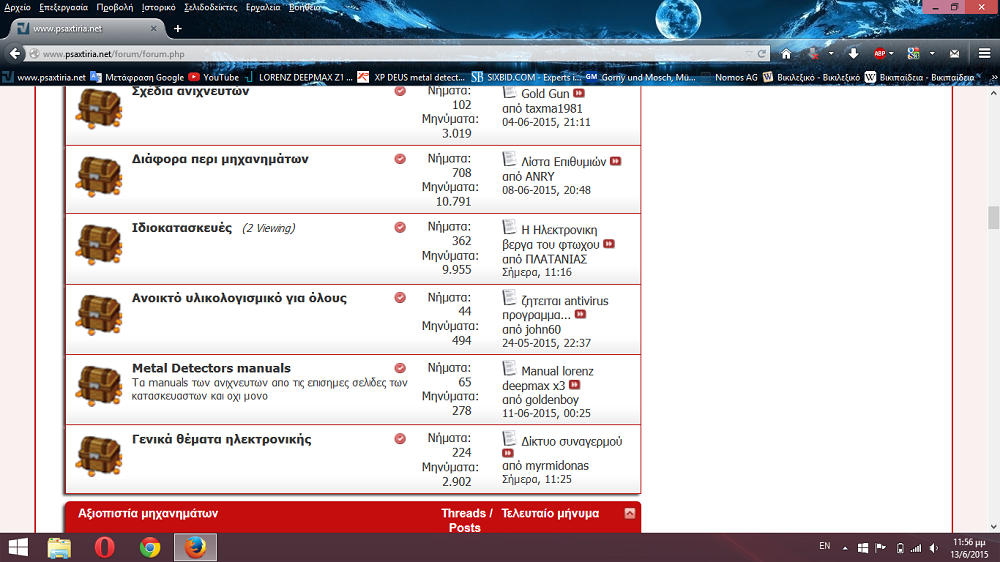Open the Opera browser from the taskbar
Image resolution: width=1000 pixels, height=562 pixels.
coord(104,547)
